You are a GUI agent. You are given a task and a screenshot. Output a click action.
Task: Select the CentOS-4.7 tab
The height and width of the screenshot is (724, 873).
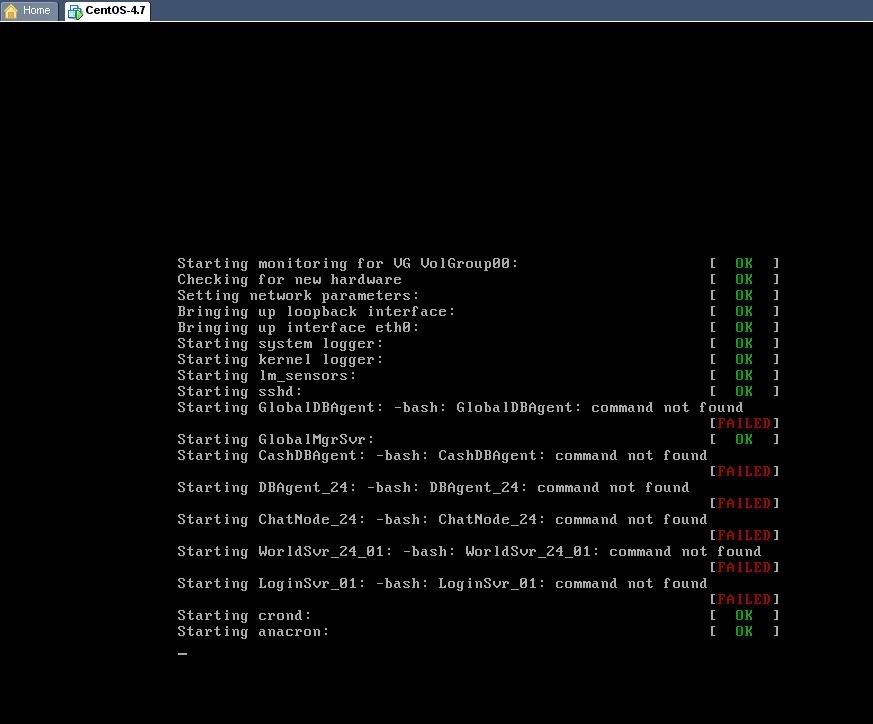105,11
